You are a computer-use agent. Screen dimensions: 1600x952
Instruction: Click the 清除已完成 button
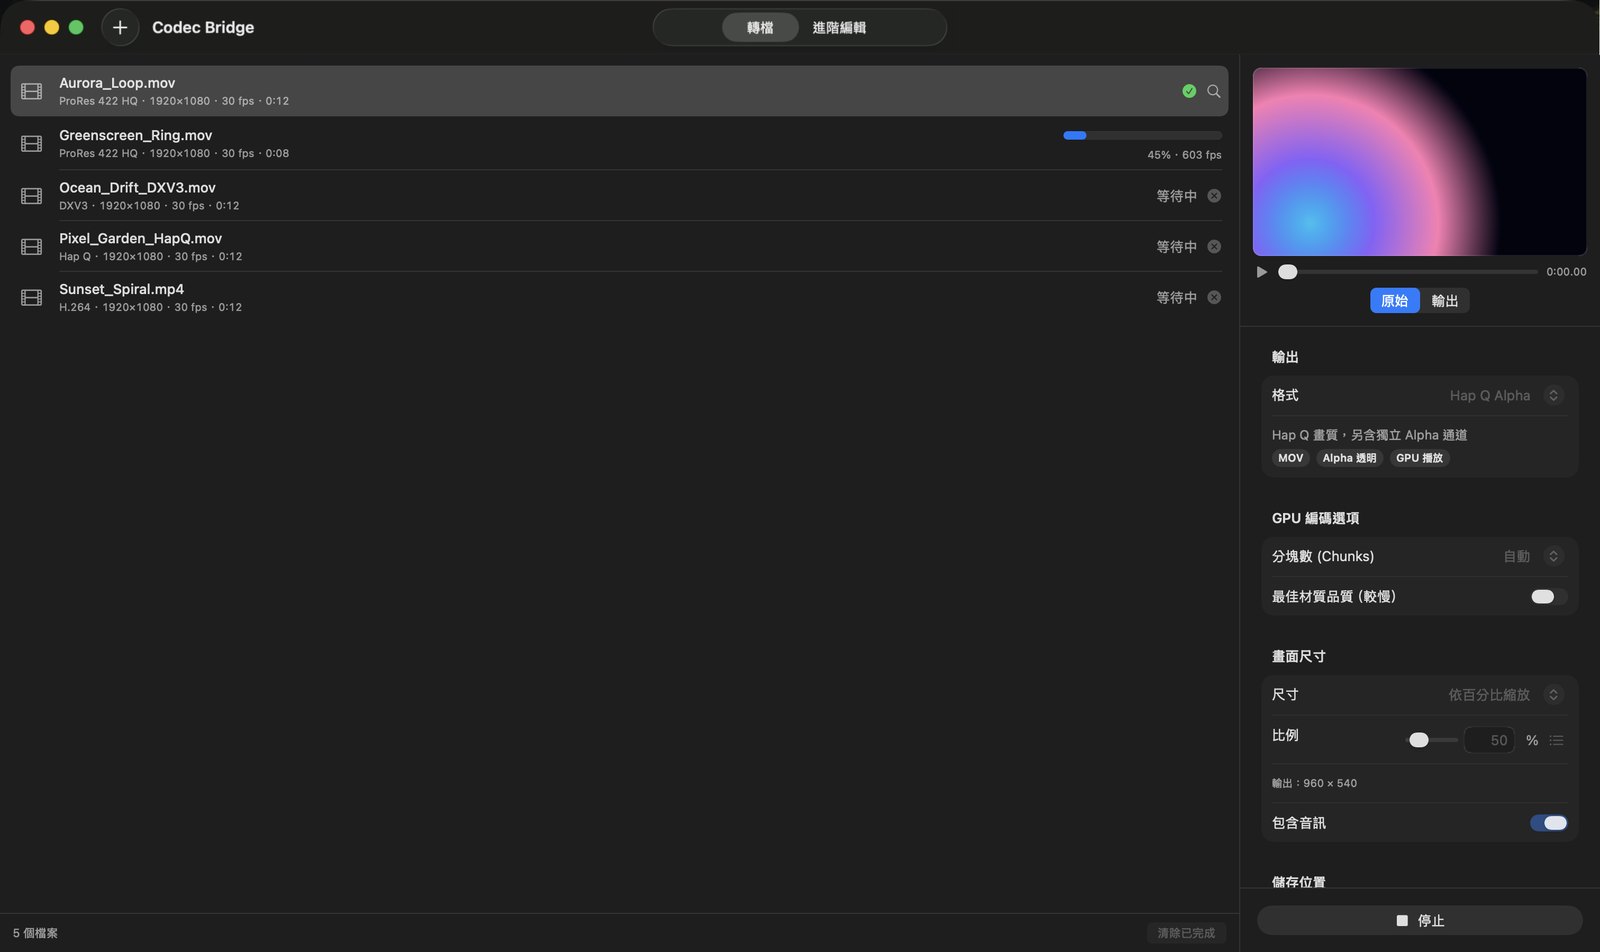[1186, 933]
